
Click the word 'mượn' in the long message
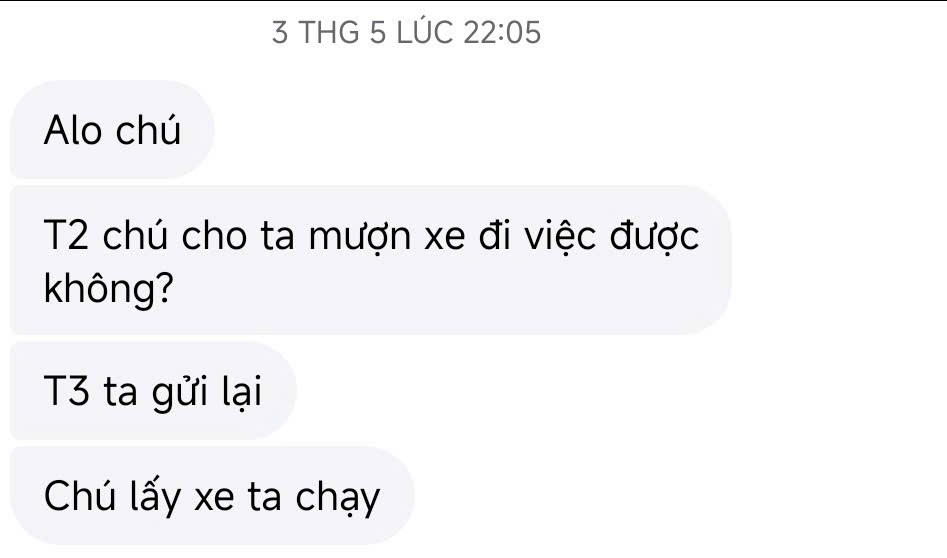(360, 237)
